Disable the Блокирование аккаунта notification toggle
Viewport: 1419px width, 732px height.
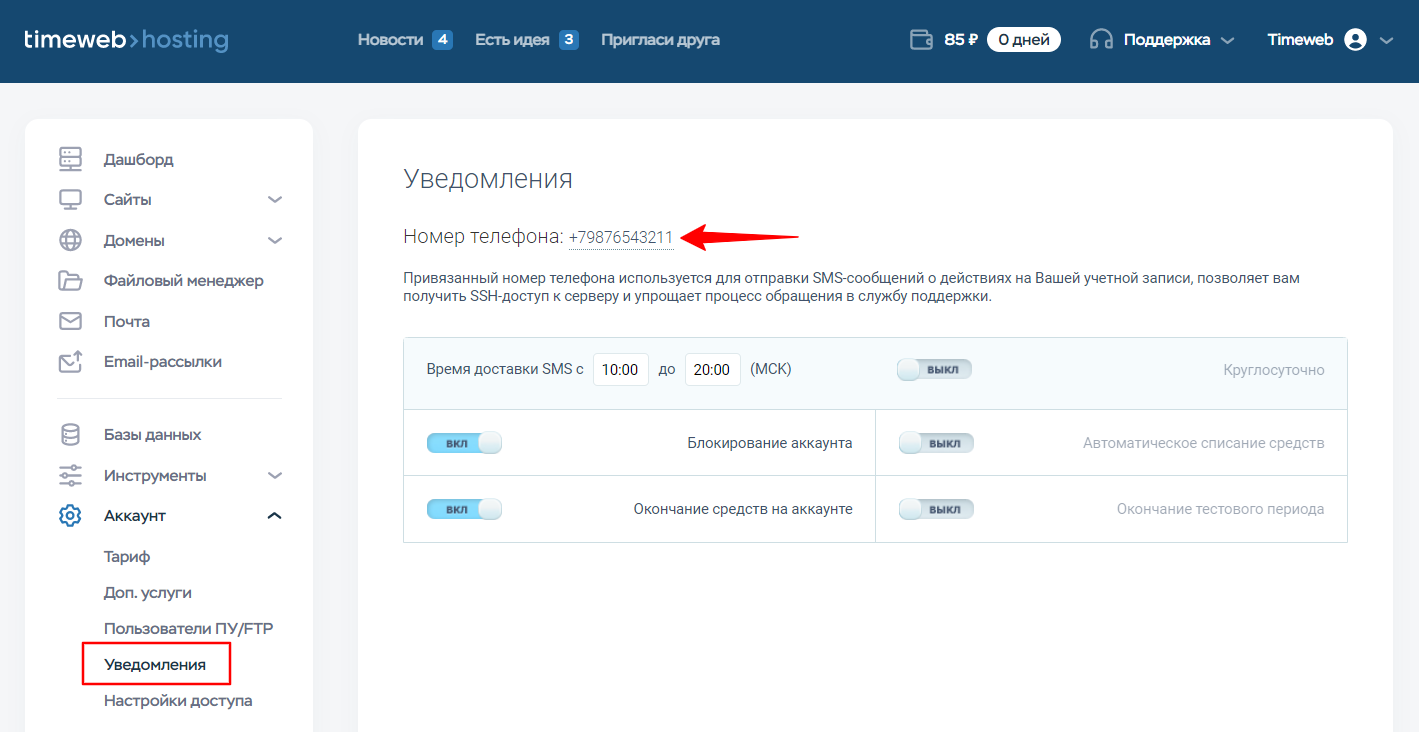[463, 443]
